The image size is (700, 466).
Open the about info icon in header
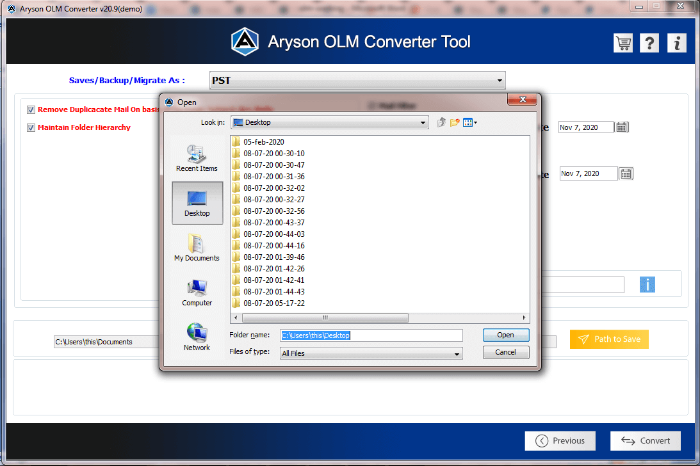point(677,43)
